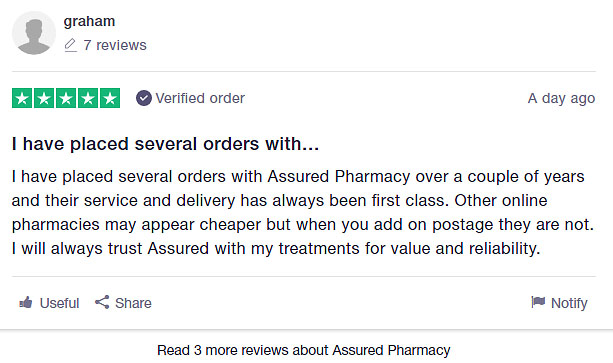Click the share network icon

point(102,302)
